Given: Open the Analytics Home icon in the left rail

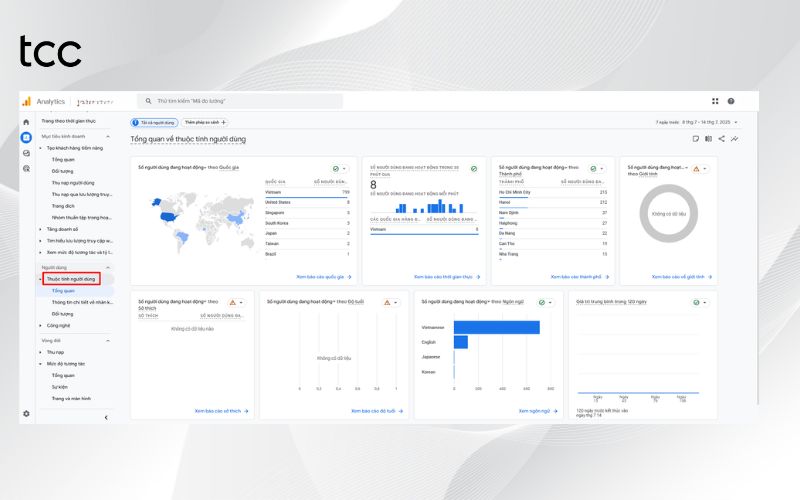Looking at the screenshot, I should 26,122.
